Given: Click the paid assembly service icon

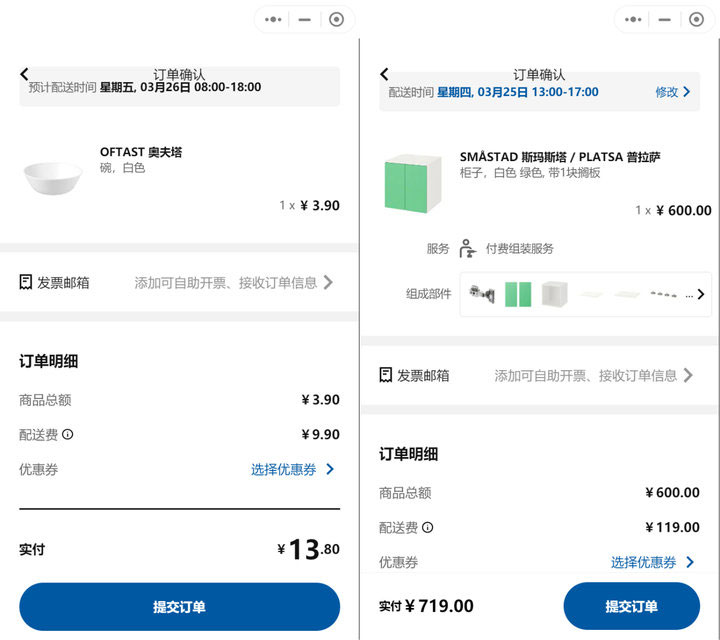Looking at the screenshot, I should 467,248.
